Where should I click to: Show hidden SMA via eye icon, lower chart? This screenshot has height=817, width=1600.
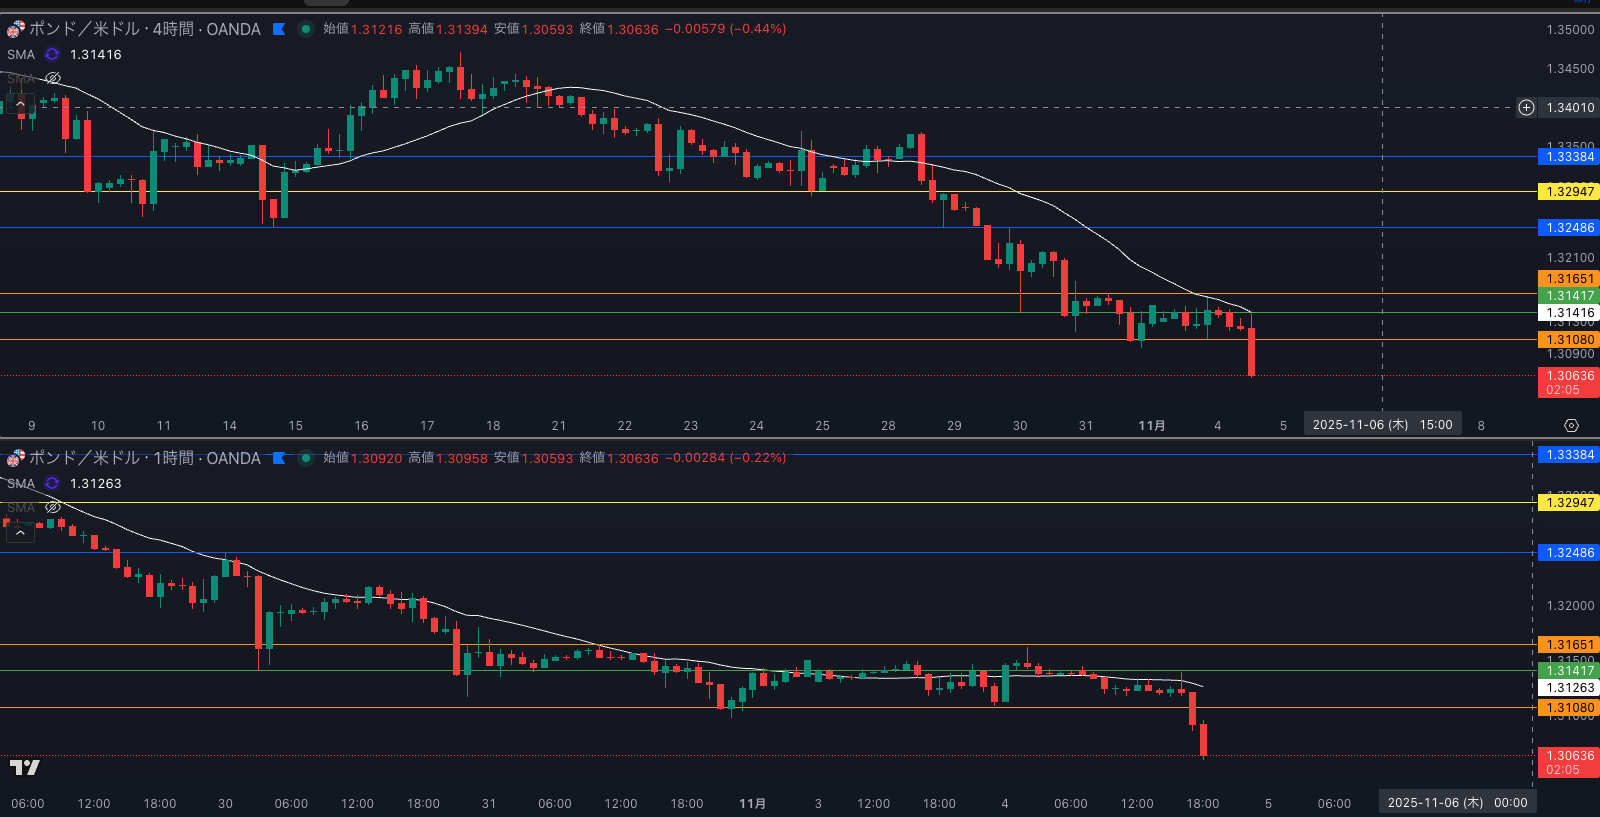pyautogui.click(x=53, y=507)
